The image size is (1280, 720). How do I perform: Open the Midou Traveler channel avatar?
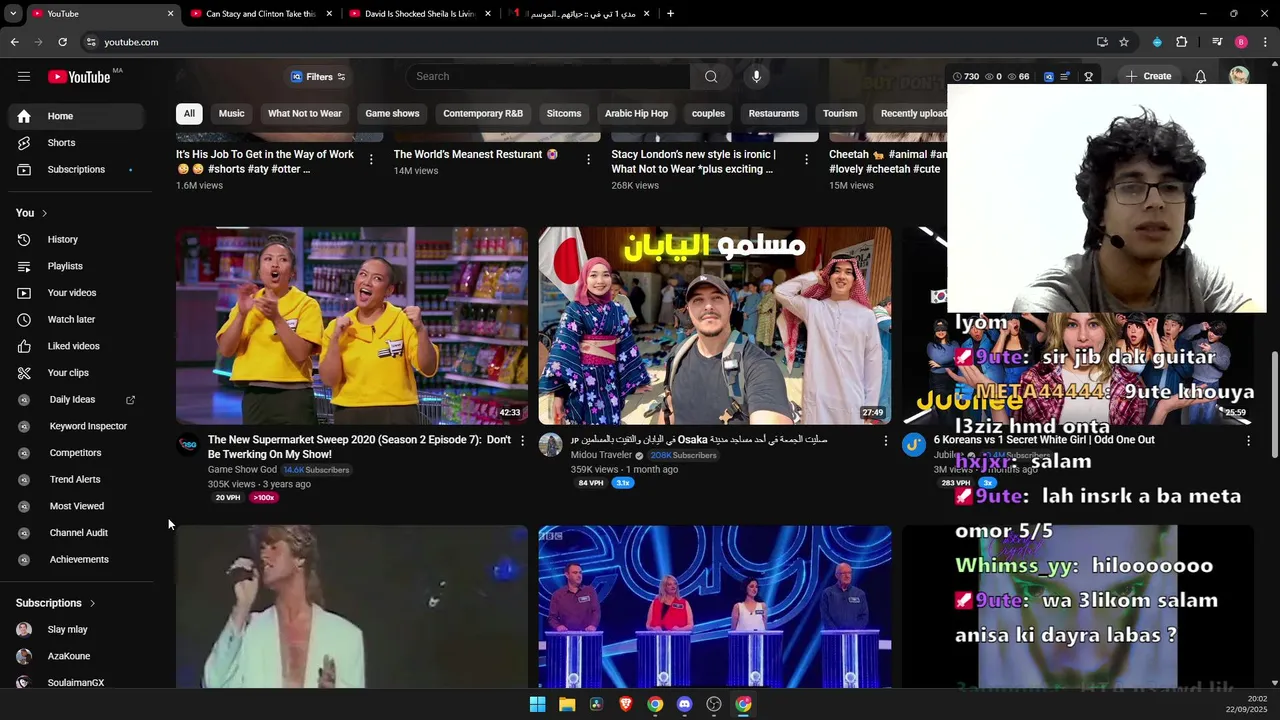click(551, 445)
